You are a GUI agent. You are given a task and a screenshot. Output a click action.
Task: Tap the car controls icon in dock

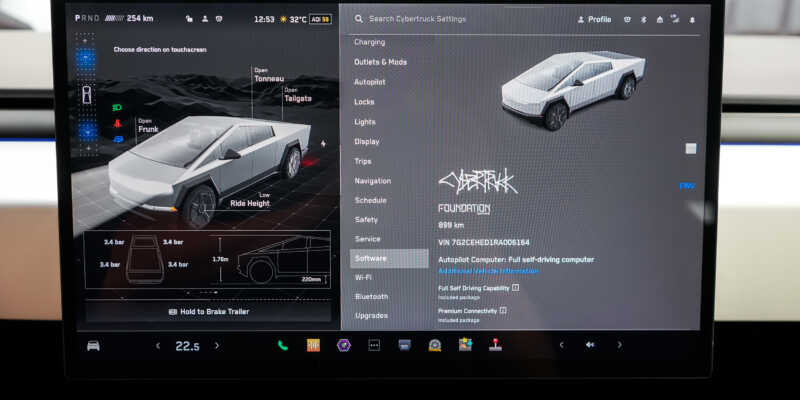click(x=93, y=346)
